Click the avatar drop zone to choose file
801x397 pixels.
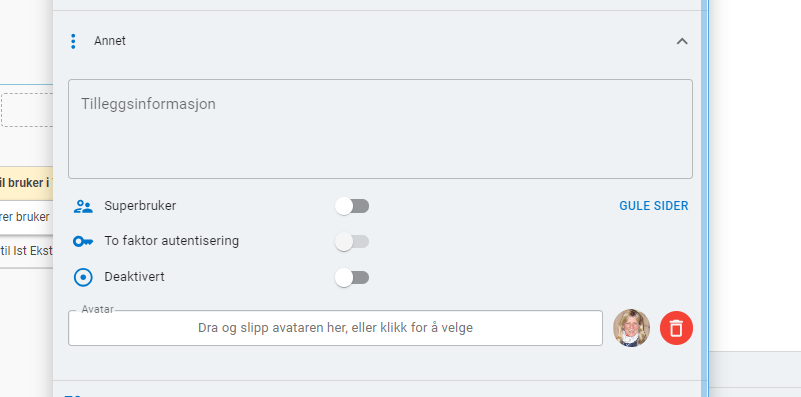click(x=335, y=328)
